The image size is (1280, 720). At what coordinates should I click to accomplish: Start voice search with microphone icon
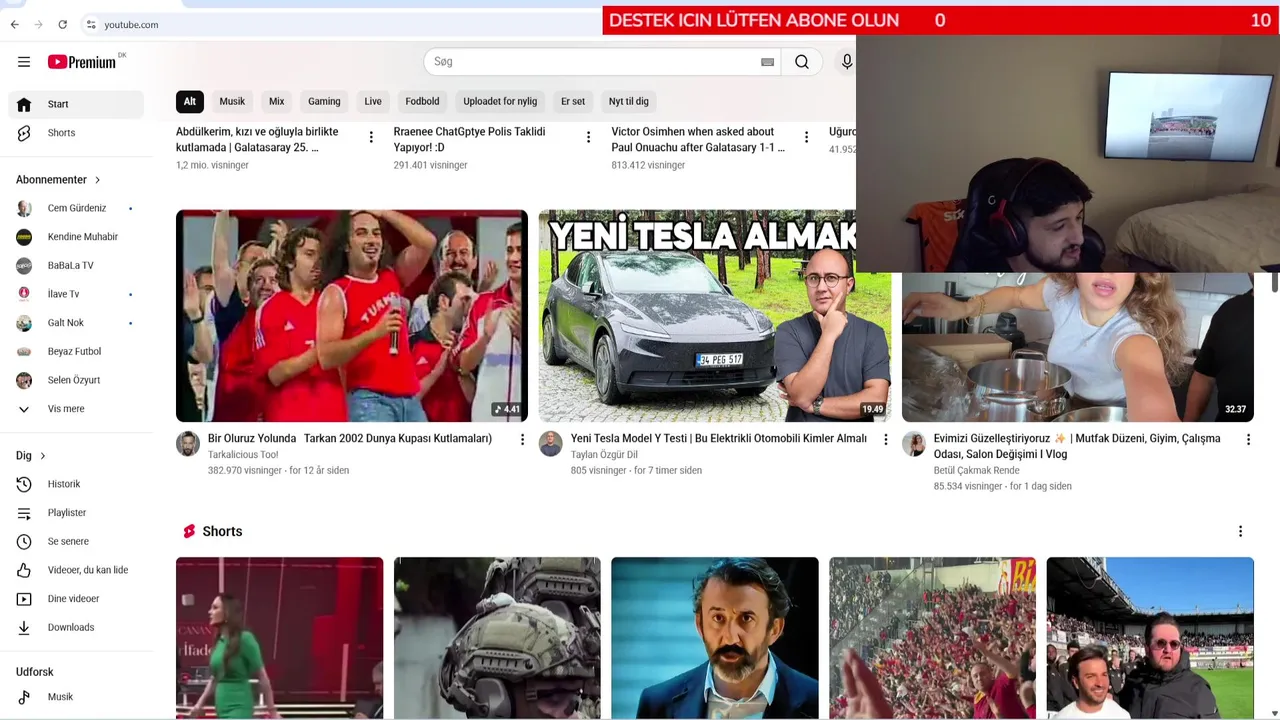pos(846,62)
